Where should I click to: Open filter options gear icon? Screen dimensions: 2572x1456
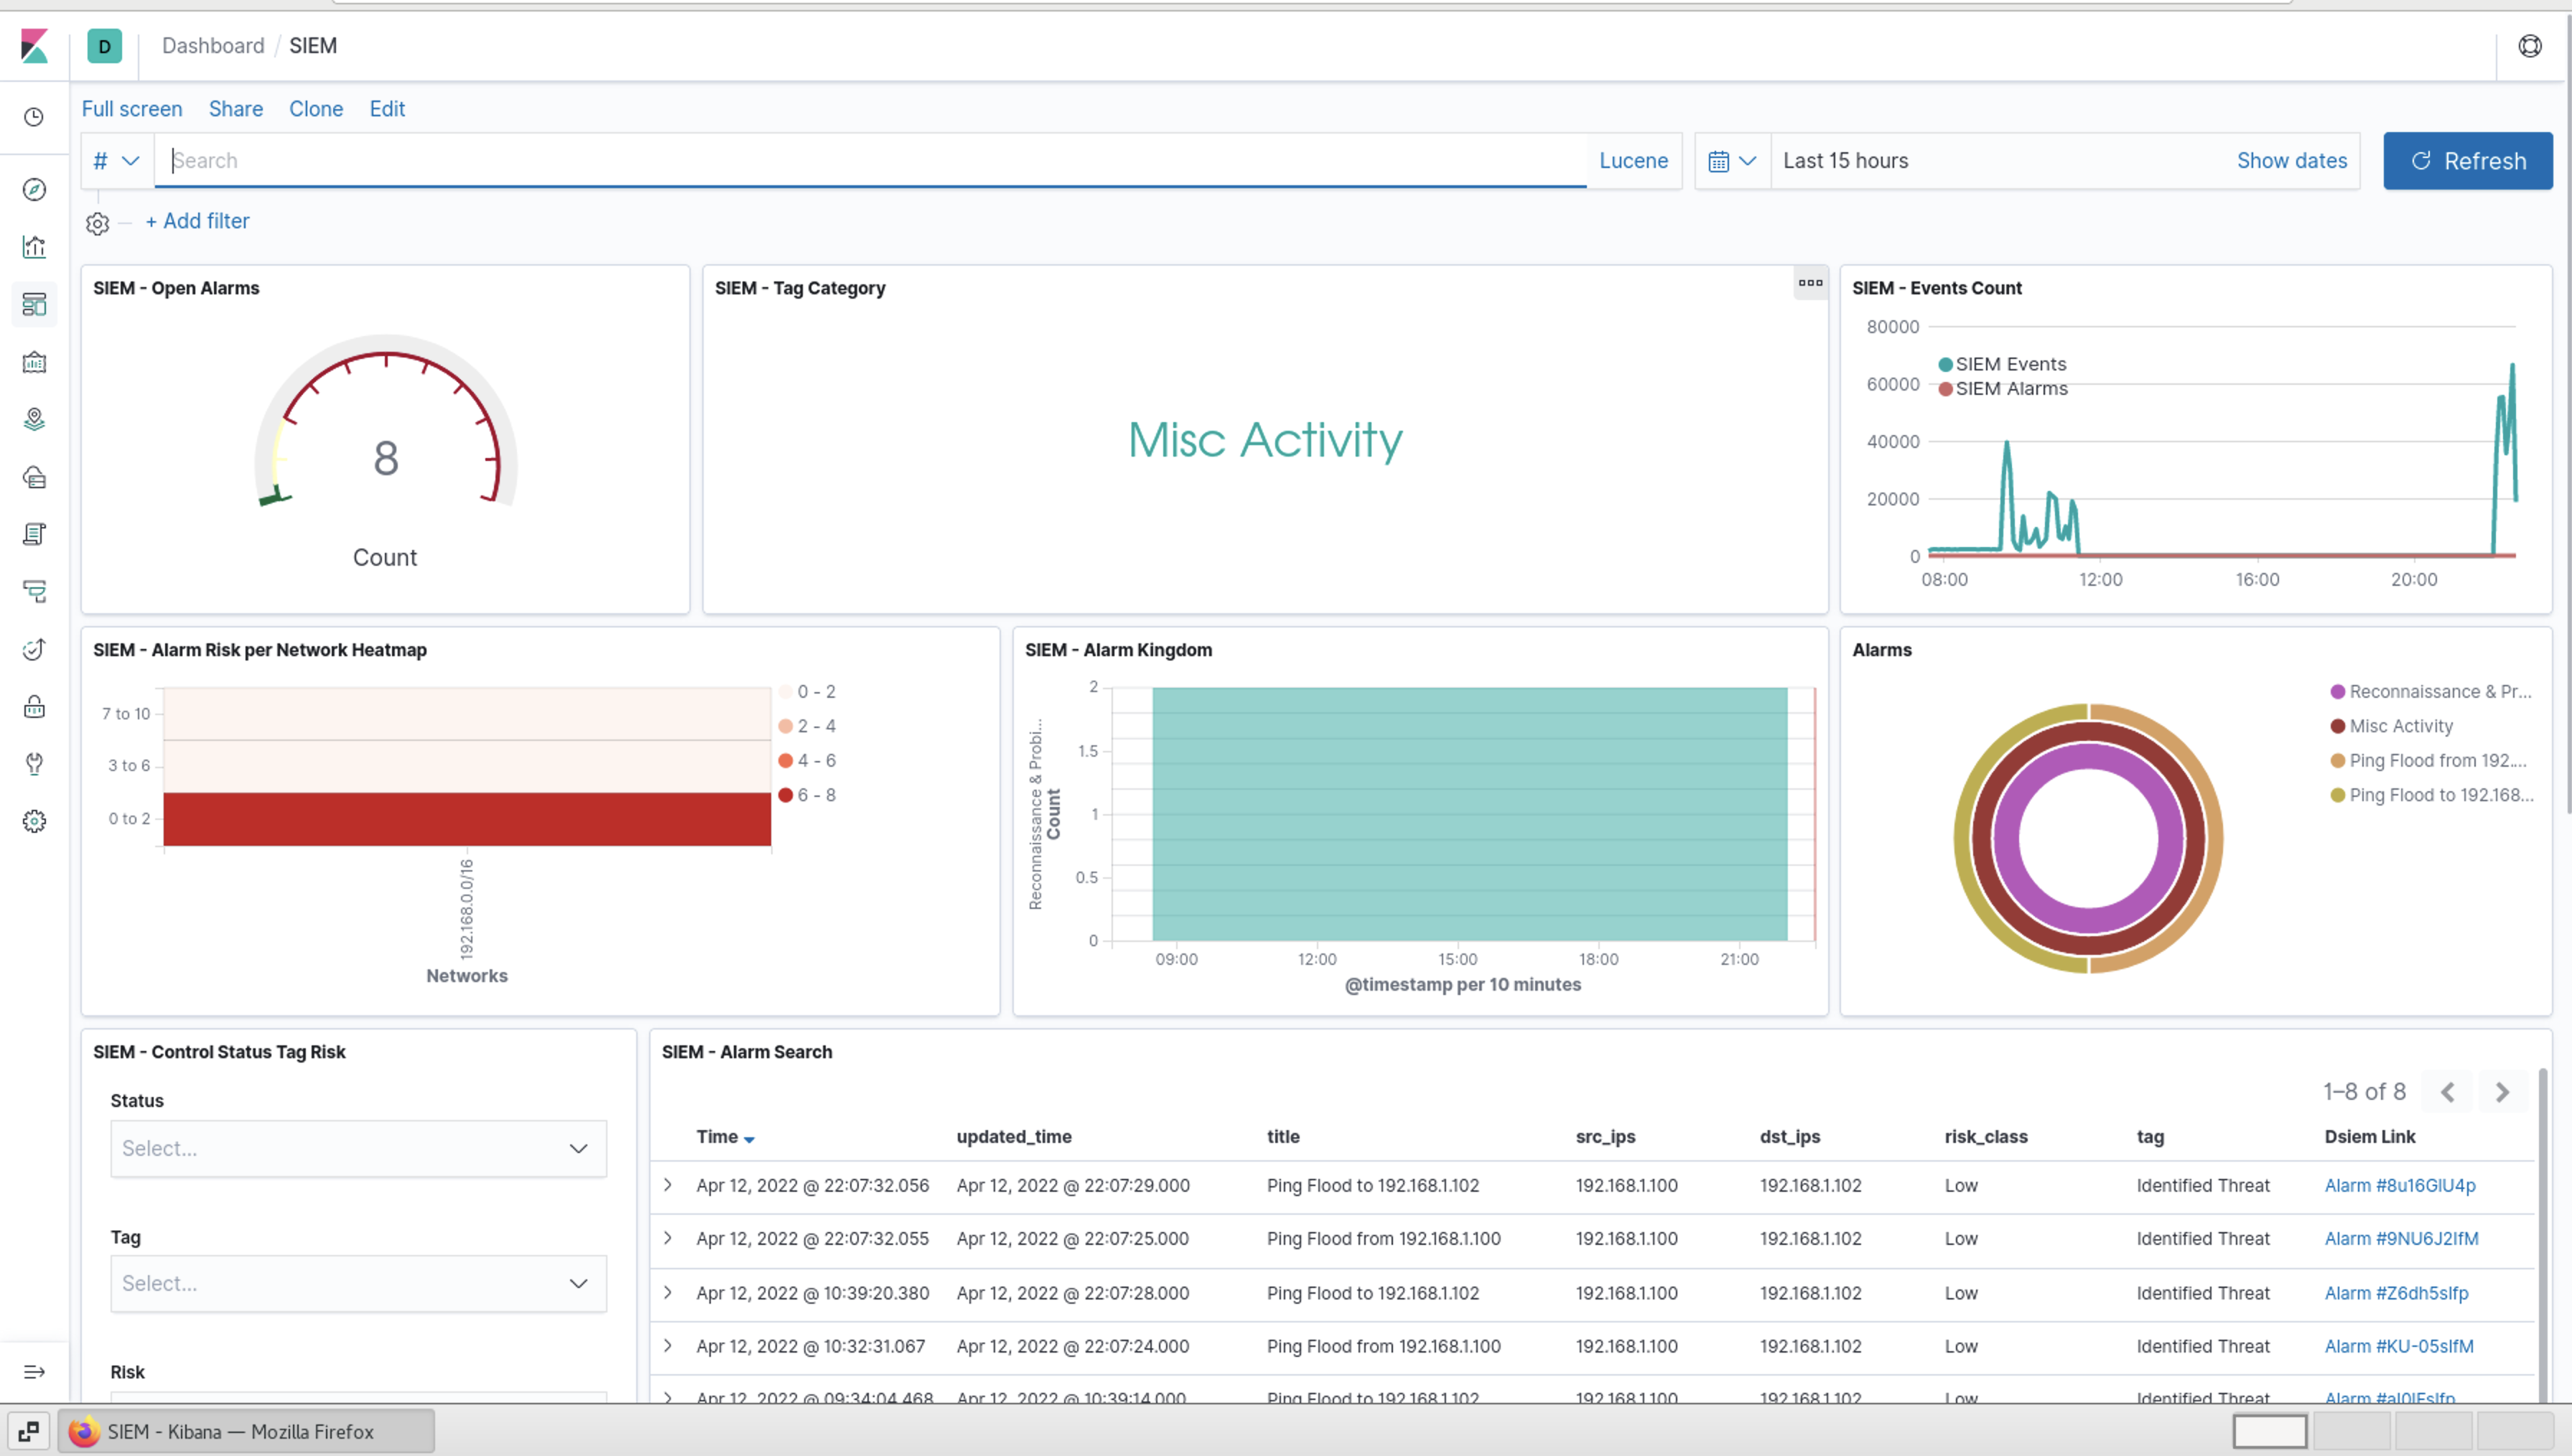[97, 223]
